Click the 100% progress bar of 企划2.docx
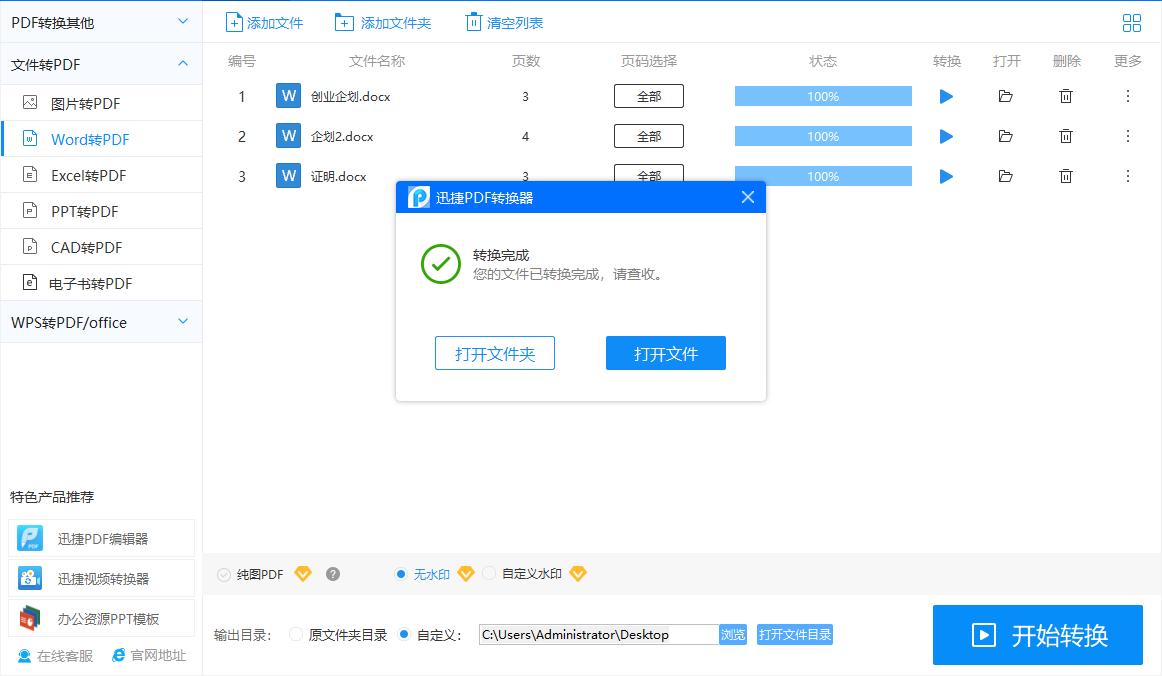 [x=822, y=136]
